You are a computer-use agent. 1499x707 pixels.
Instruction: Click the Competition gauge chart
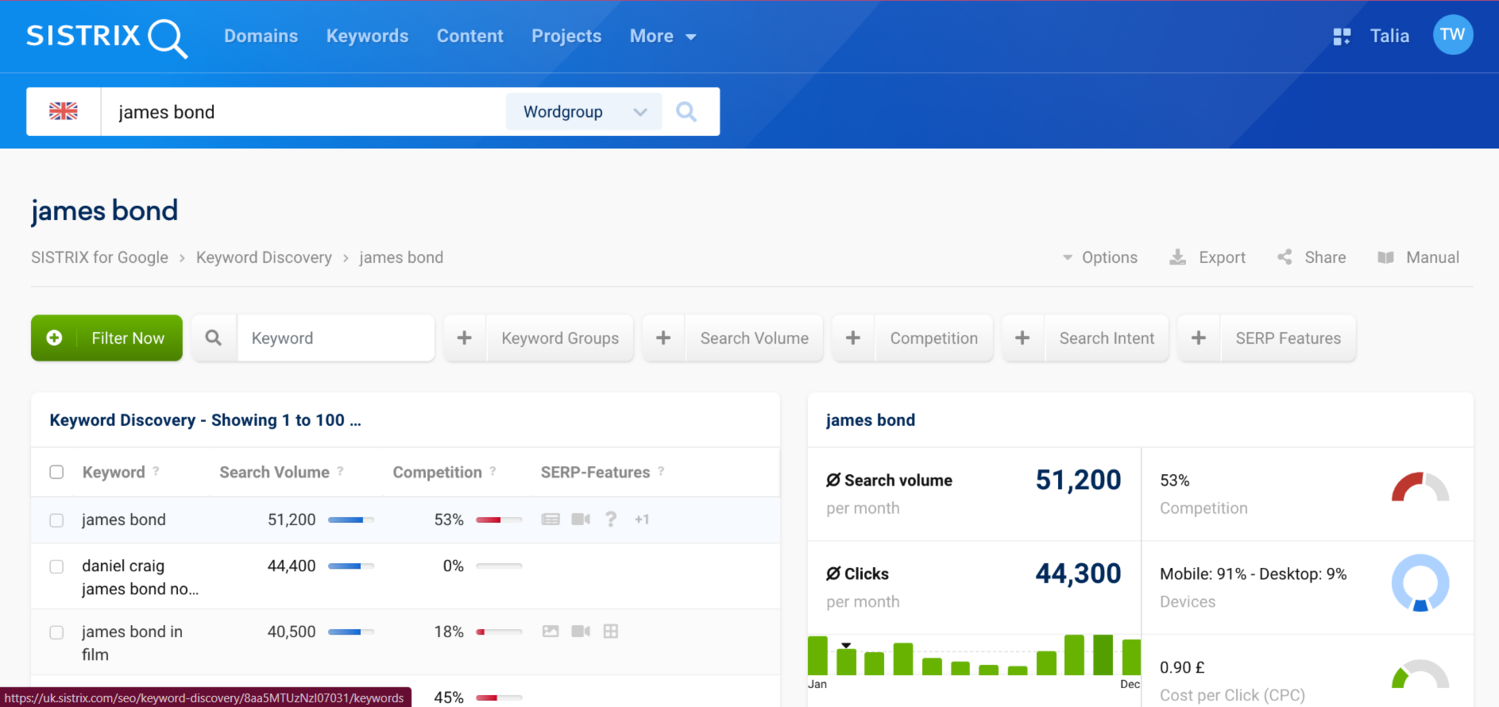tap(1420, 489)
